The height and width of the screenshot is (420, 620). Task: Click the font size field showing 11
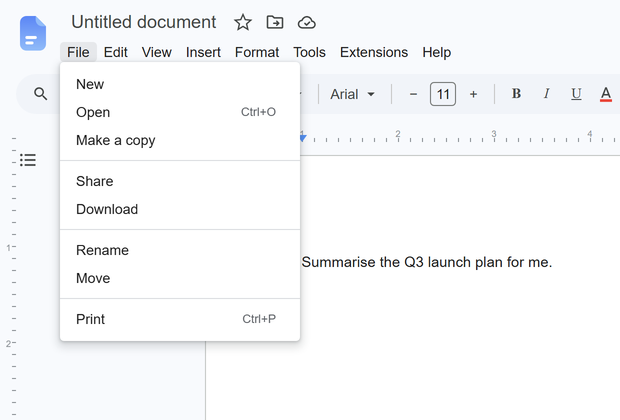point(443,94)
